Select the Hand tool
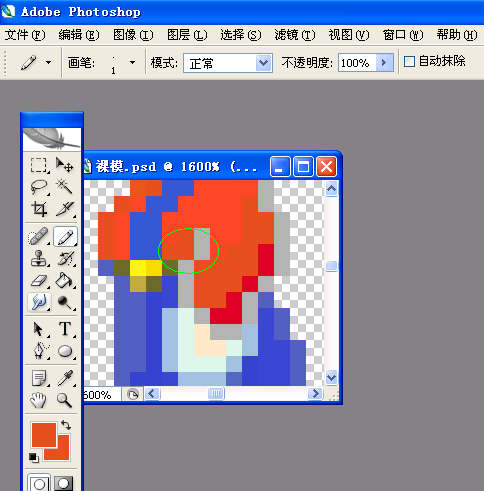 point(39,400)
